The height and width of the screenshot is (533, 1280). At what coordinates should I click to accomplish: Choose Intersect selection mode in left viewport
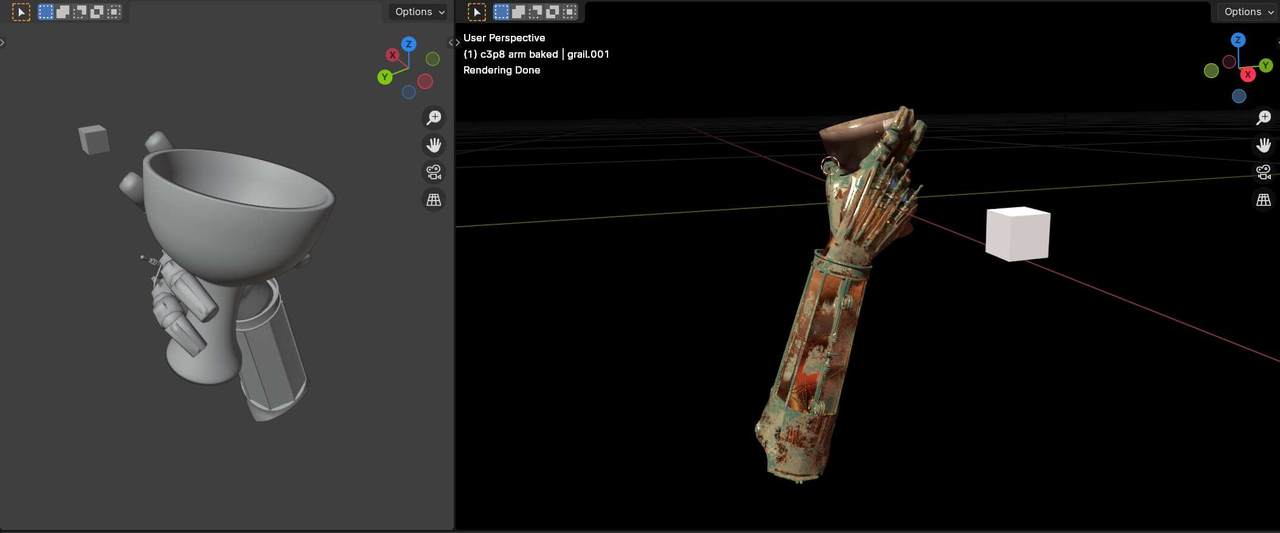click(x=114, y=12)
